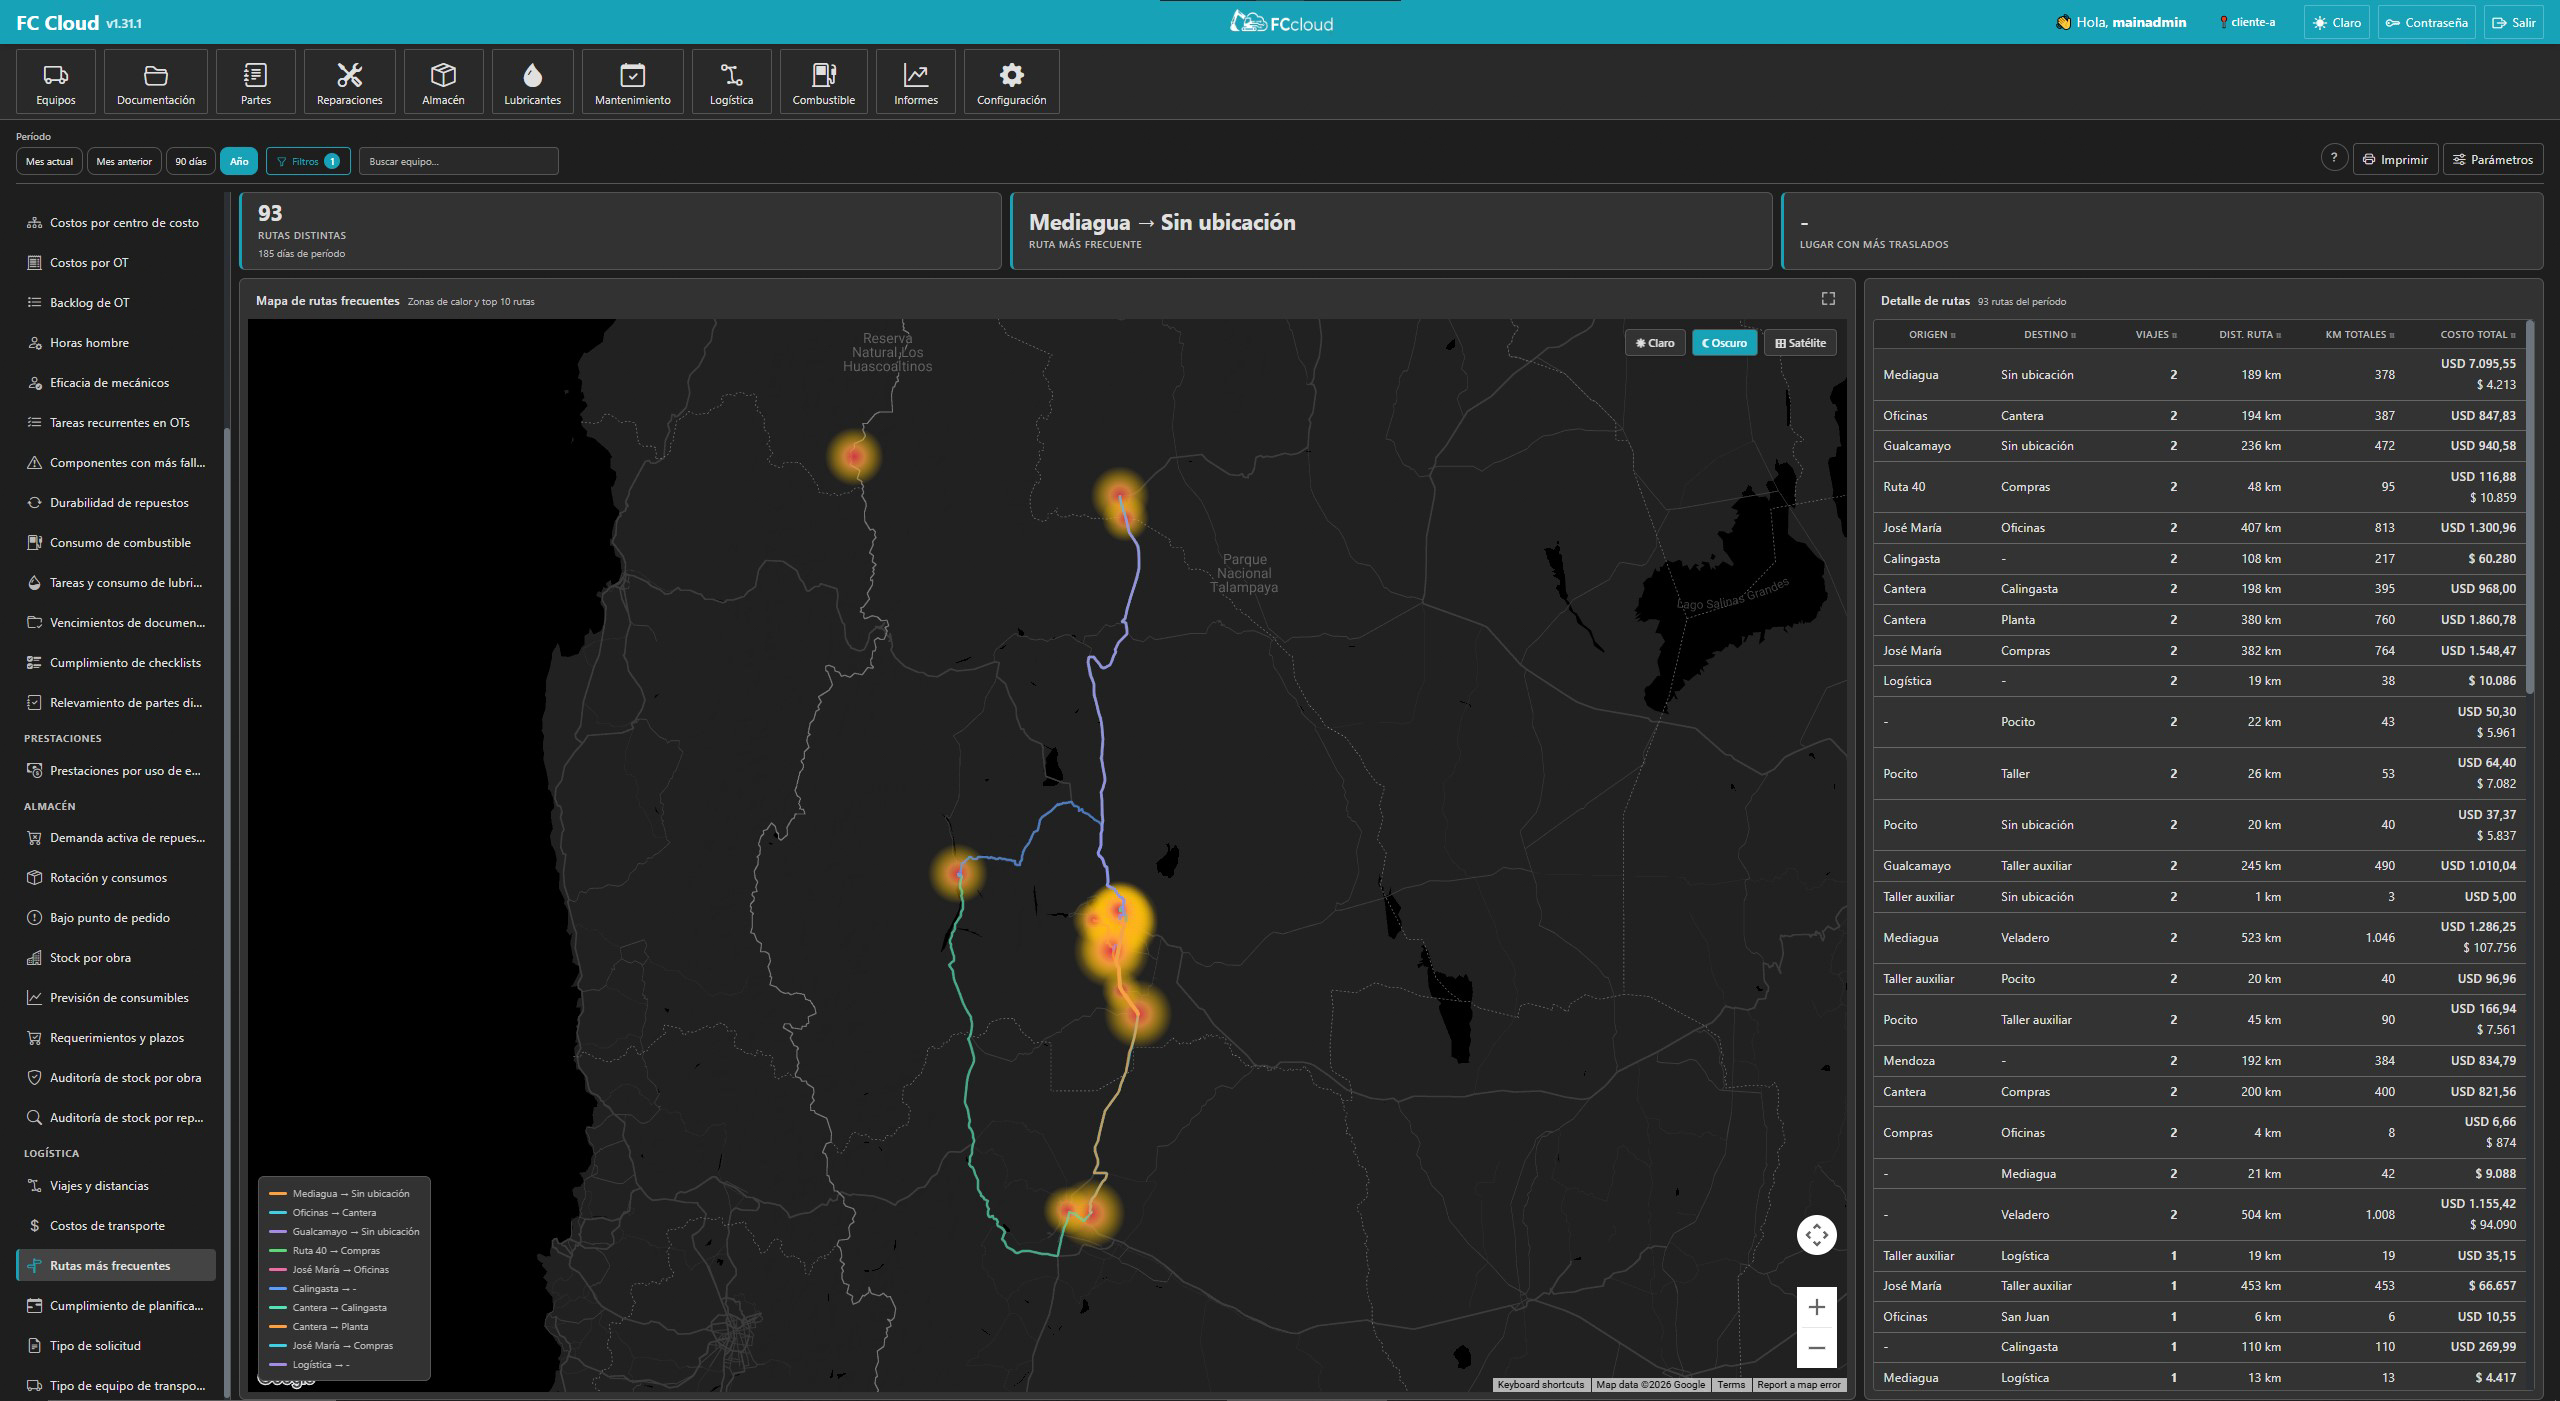The height and width of the screenshot is (1401, 2560).
Task: Click the Ruta 40 → Compras legend color line
Action: (x=278, y=1251)
